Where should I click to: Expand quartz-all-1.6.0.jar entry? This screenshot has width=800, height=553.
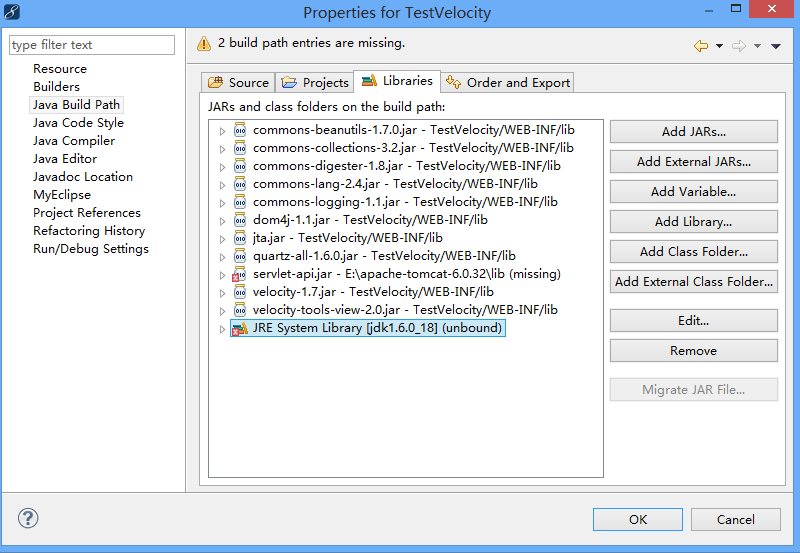(x=222, y=257)
